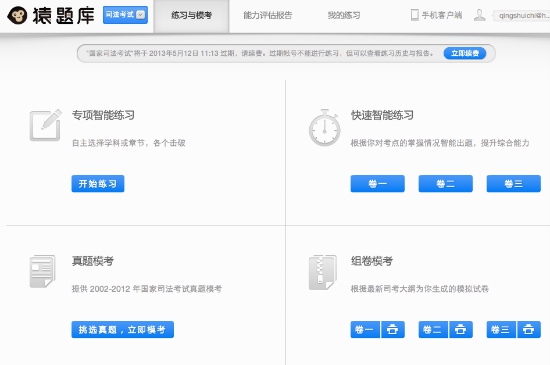The height and width of the screenshot is (365, 550).
Task: Select 卷三 under 组卷模考
Action: (x=501, y=330)
